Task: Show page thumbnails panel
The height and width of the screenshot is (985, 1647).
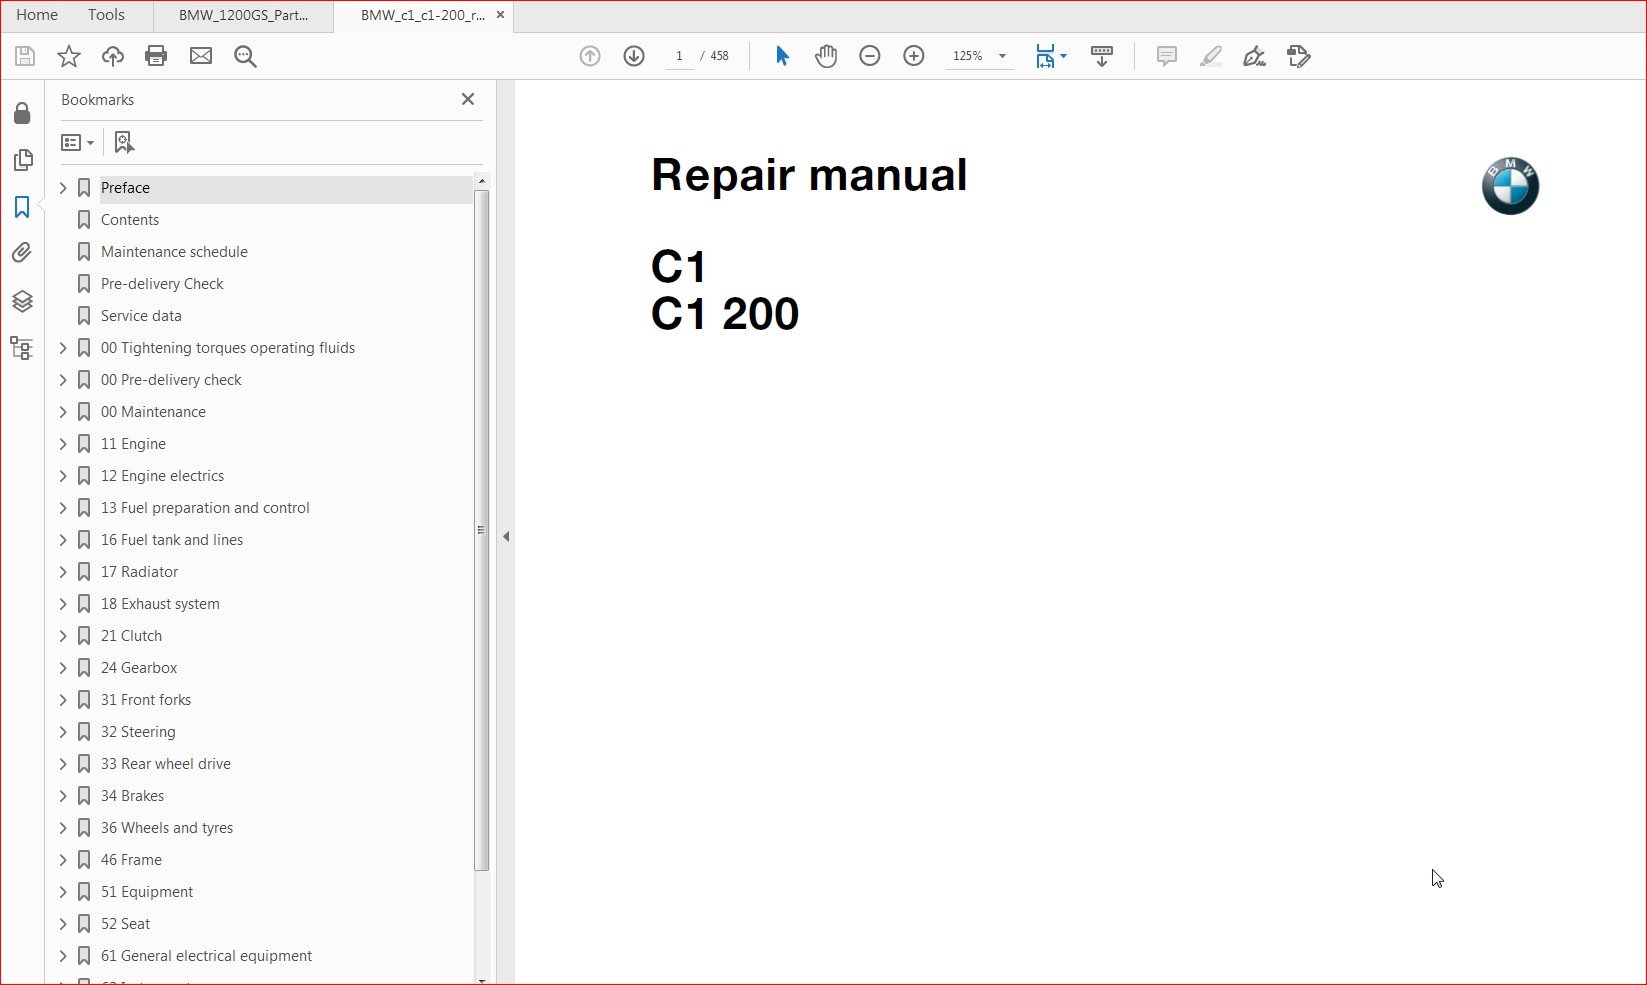Action: (22, 160)
